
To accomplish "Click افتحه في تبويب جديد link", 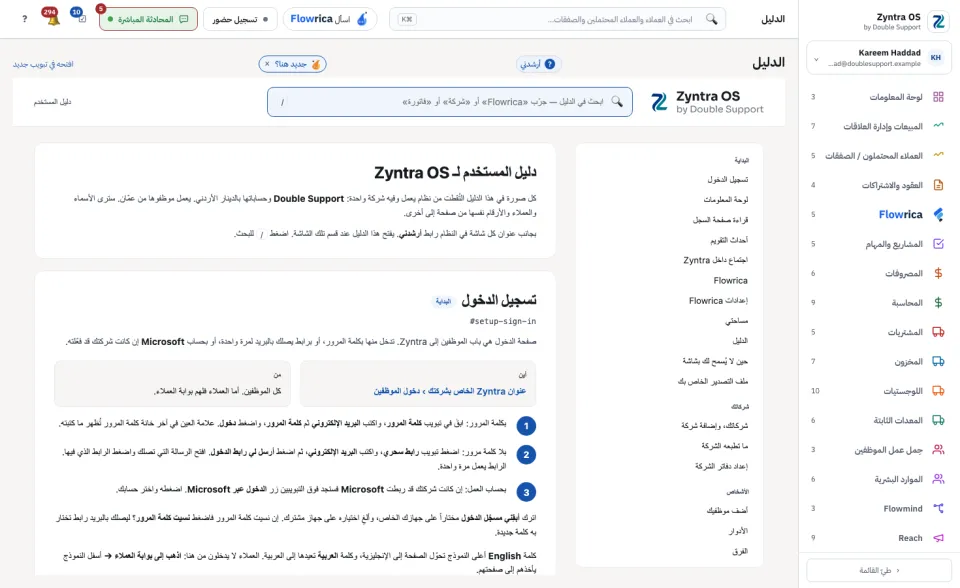I will click(x=43, y=64).
